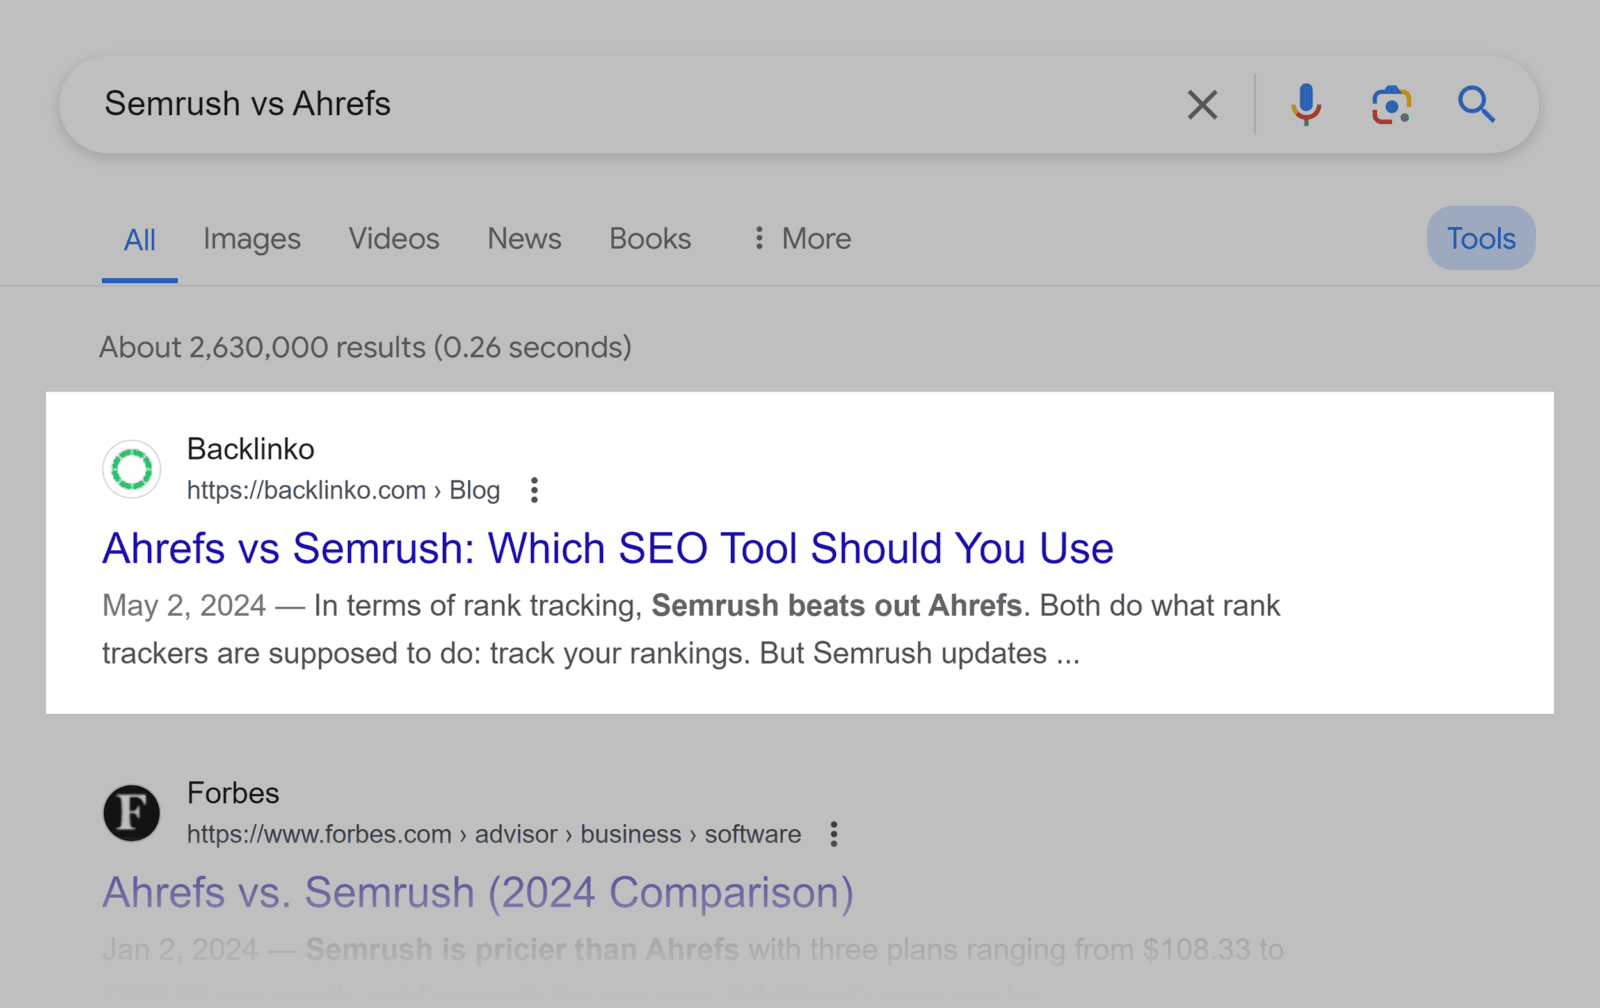The height and width of the screenshot is (1008, 1600).
Task: Switch to the Videos tab
Action: coord(393,239)
